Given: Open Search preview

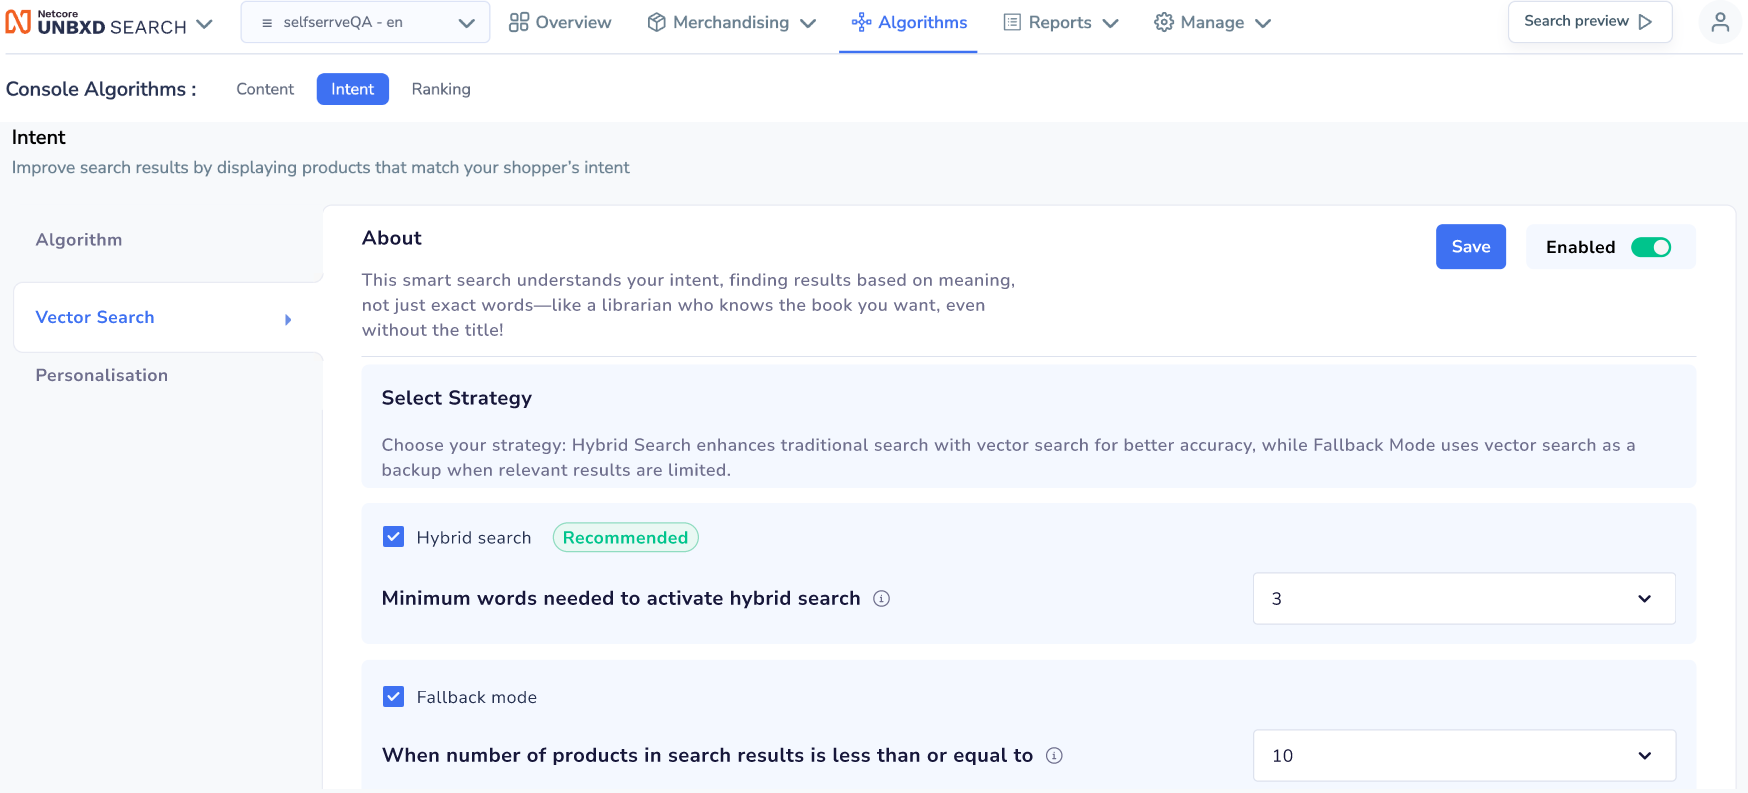Looking at the screenshot, I should [x=1590, y=22].
